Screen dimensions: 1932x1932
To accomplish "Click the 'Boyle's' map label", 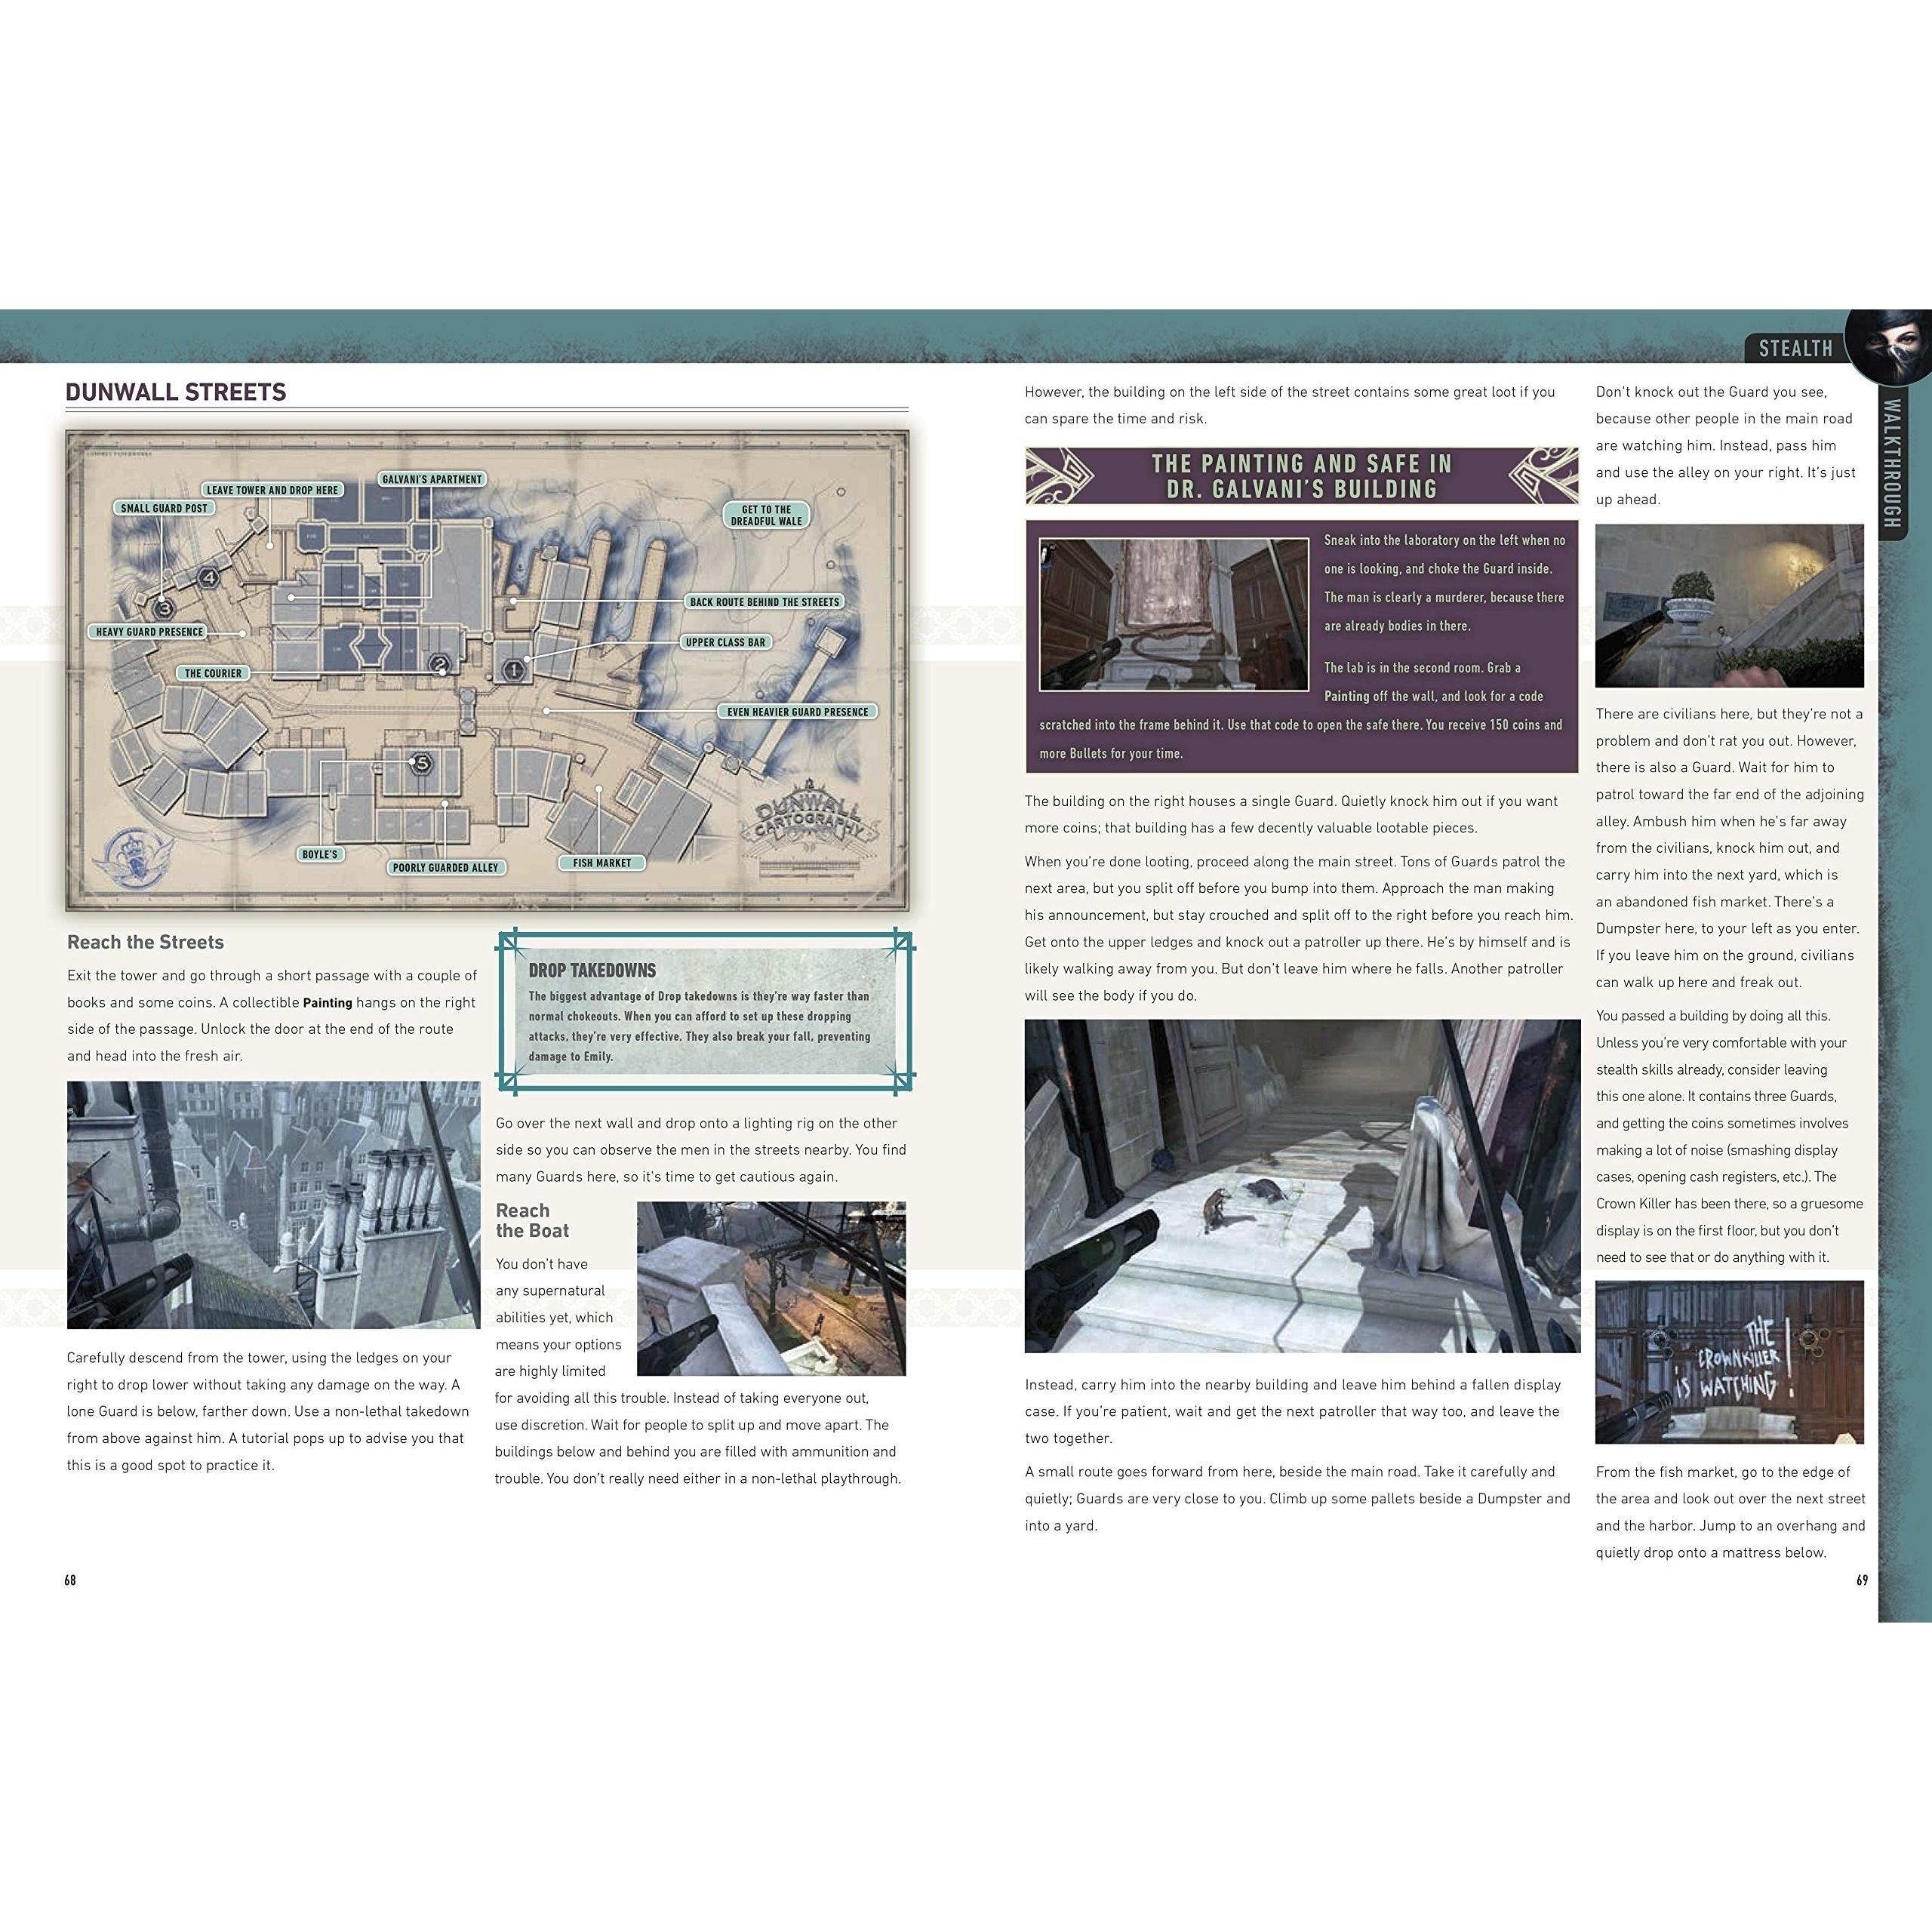I will pyautogui.click(x=320, y=854).
